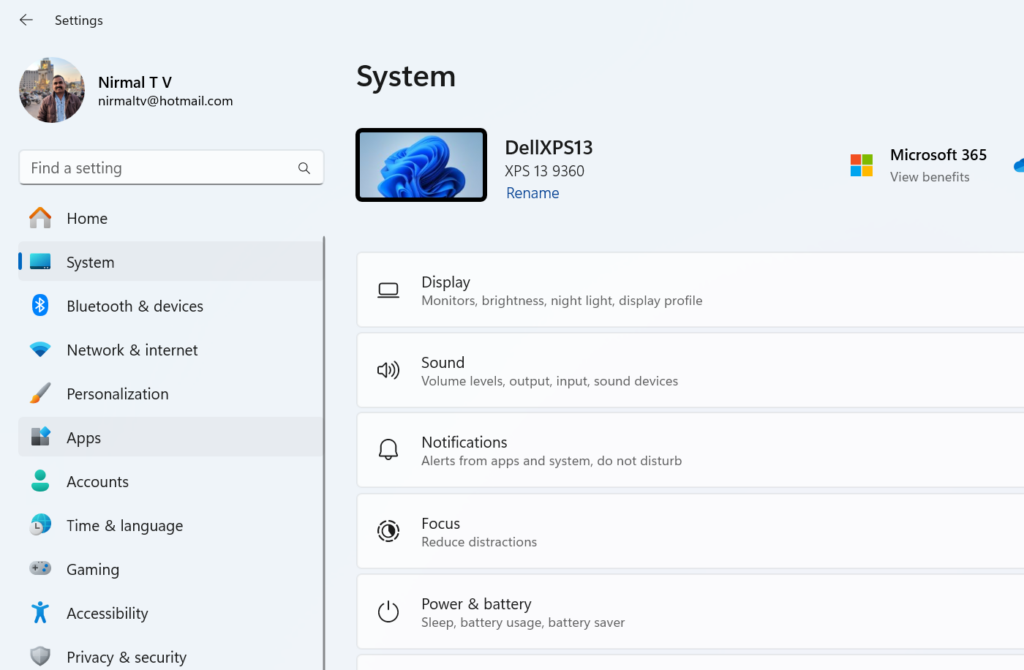The width and height of the screenshot is (1024, 670).
Task: Click the Personalization paintbrush icon
Action: (40, 393)
